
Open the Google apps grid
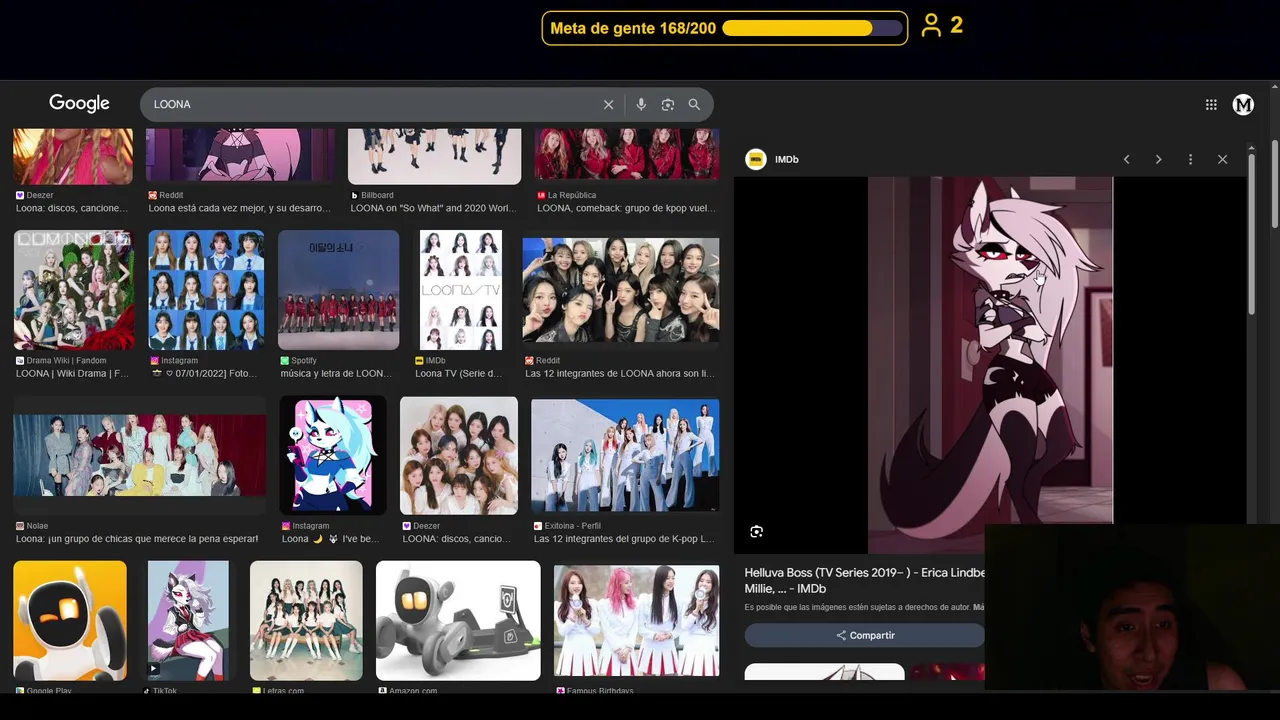[x=1211, y=104]
